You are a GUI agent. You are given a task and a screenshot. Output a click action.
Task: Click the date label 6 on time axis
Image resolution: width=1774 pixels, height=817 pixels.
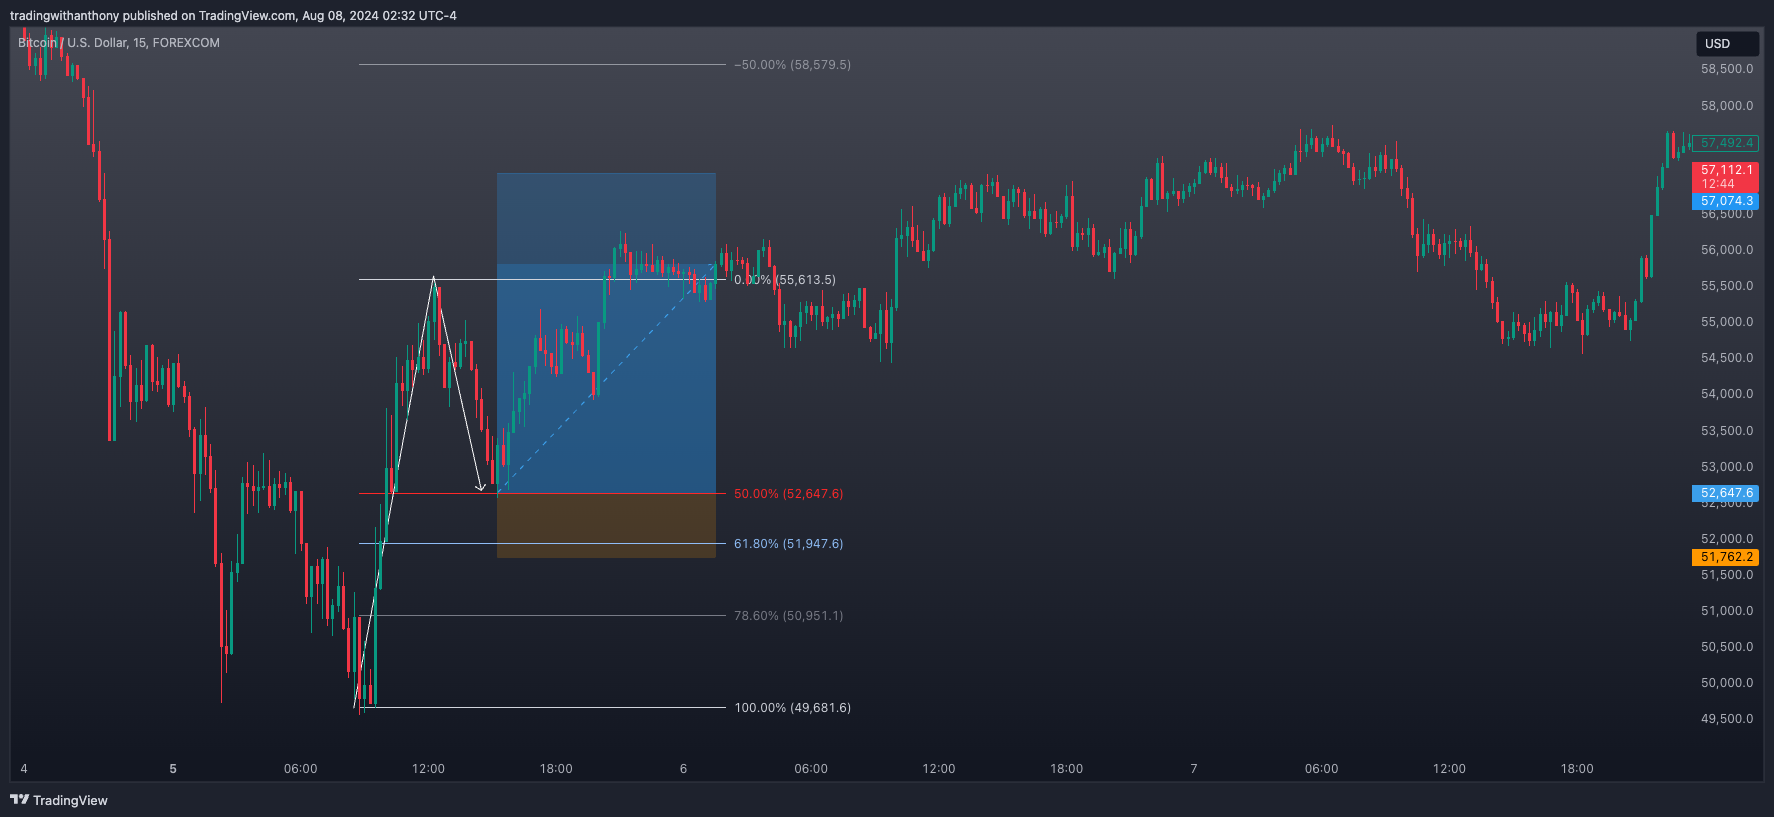(683, 769)
